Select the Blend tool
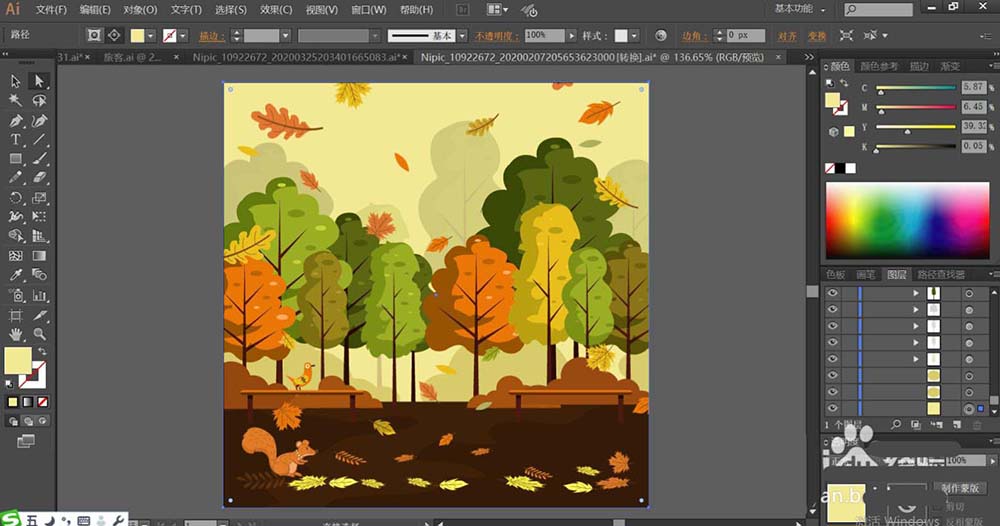1000x526 pixels. [39, 275]
